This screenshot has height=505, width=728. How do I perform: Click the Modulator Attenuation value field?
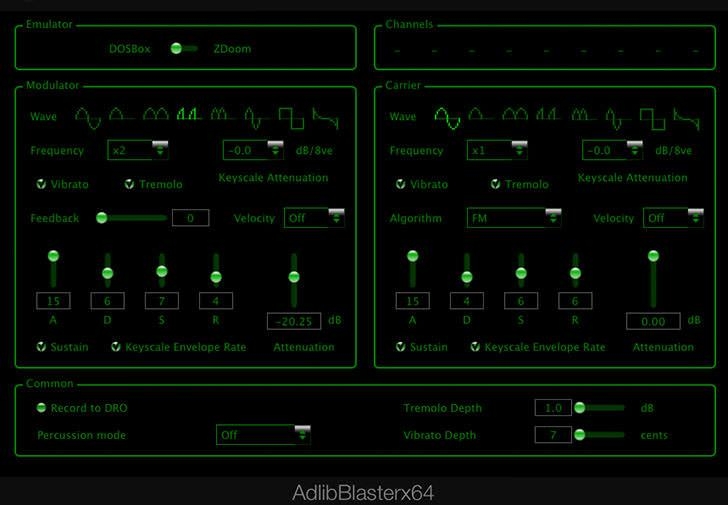click(x=294, y=321)
